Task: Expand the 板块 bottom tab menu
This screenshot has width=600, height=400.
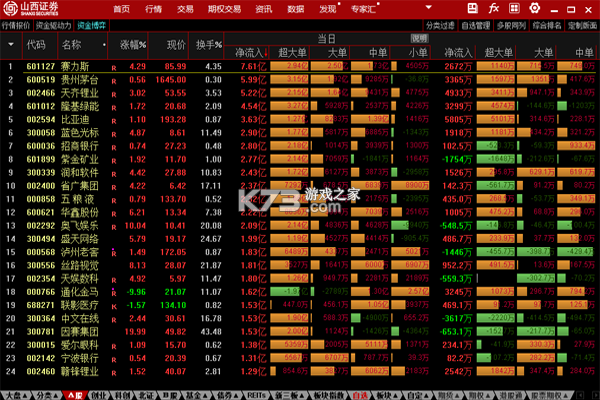Action: click(x=395, y=395)
